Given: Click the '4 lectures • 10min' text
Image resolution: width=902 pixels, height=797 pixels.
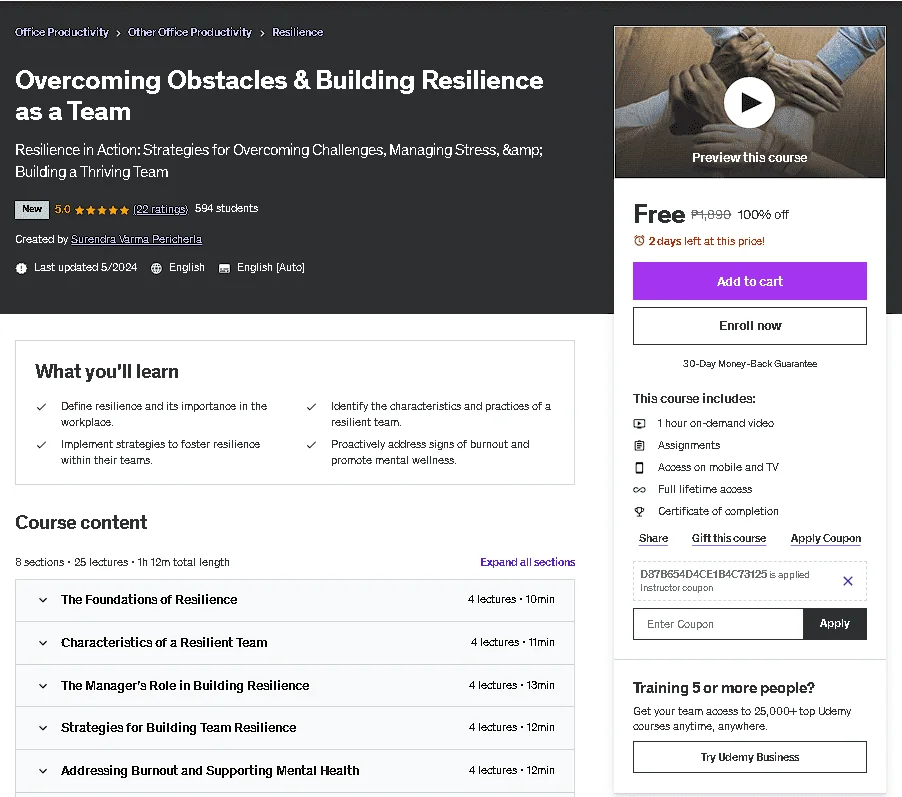Looking at the screenshot, I should point(511,599).
